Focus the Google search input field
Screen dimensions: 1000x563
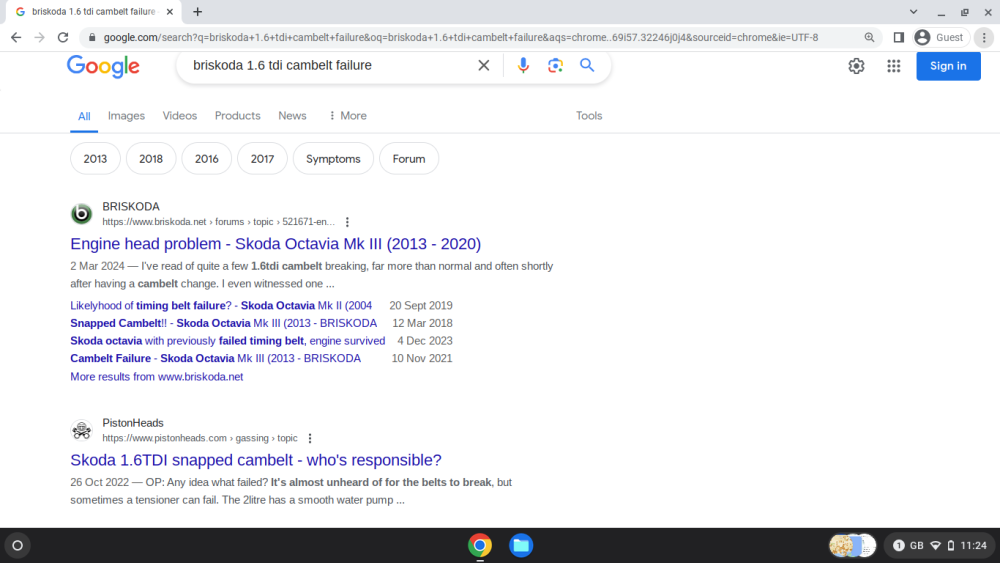click(x=328, y=65)
